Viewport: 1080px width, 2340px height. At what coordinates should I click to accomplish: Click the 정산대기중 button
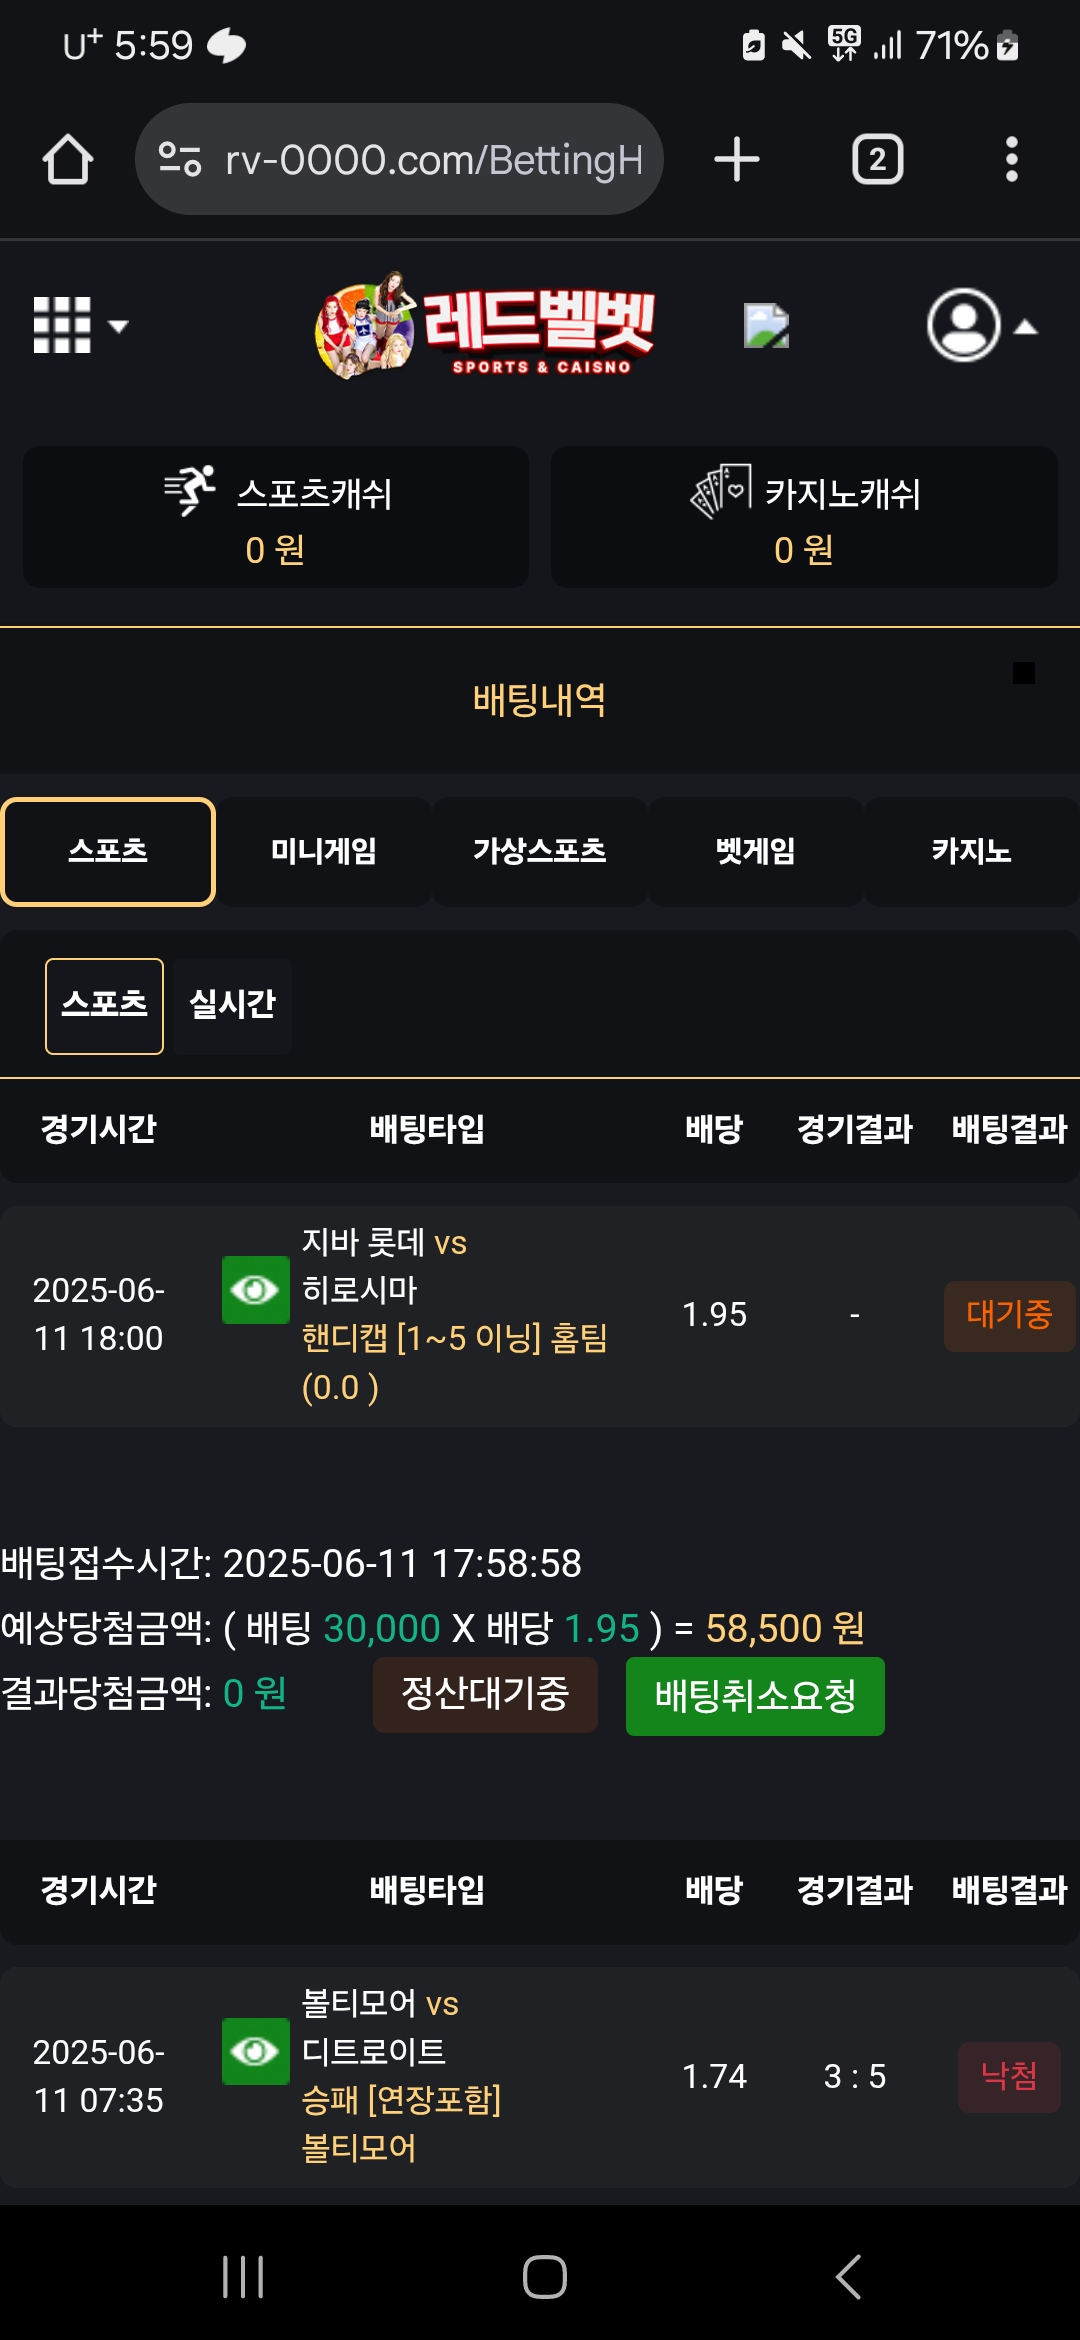pyautogui.click(x=485, y=1694)
